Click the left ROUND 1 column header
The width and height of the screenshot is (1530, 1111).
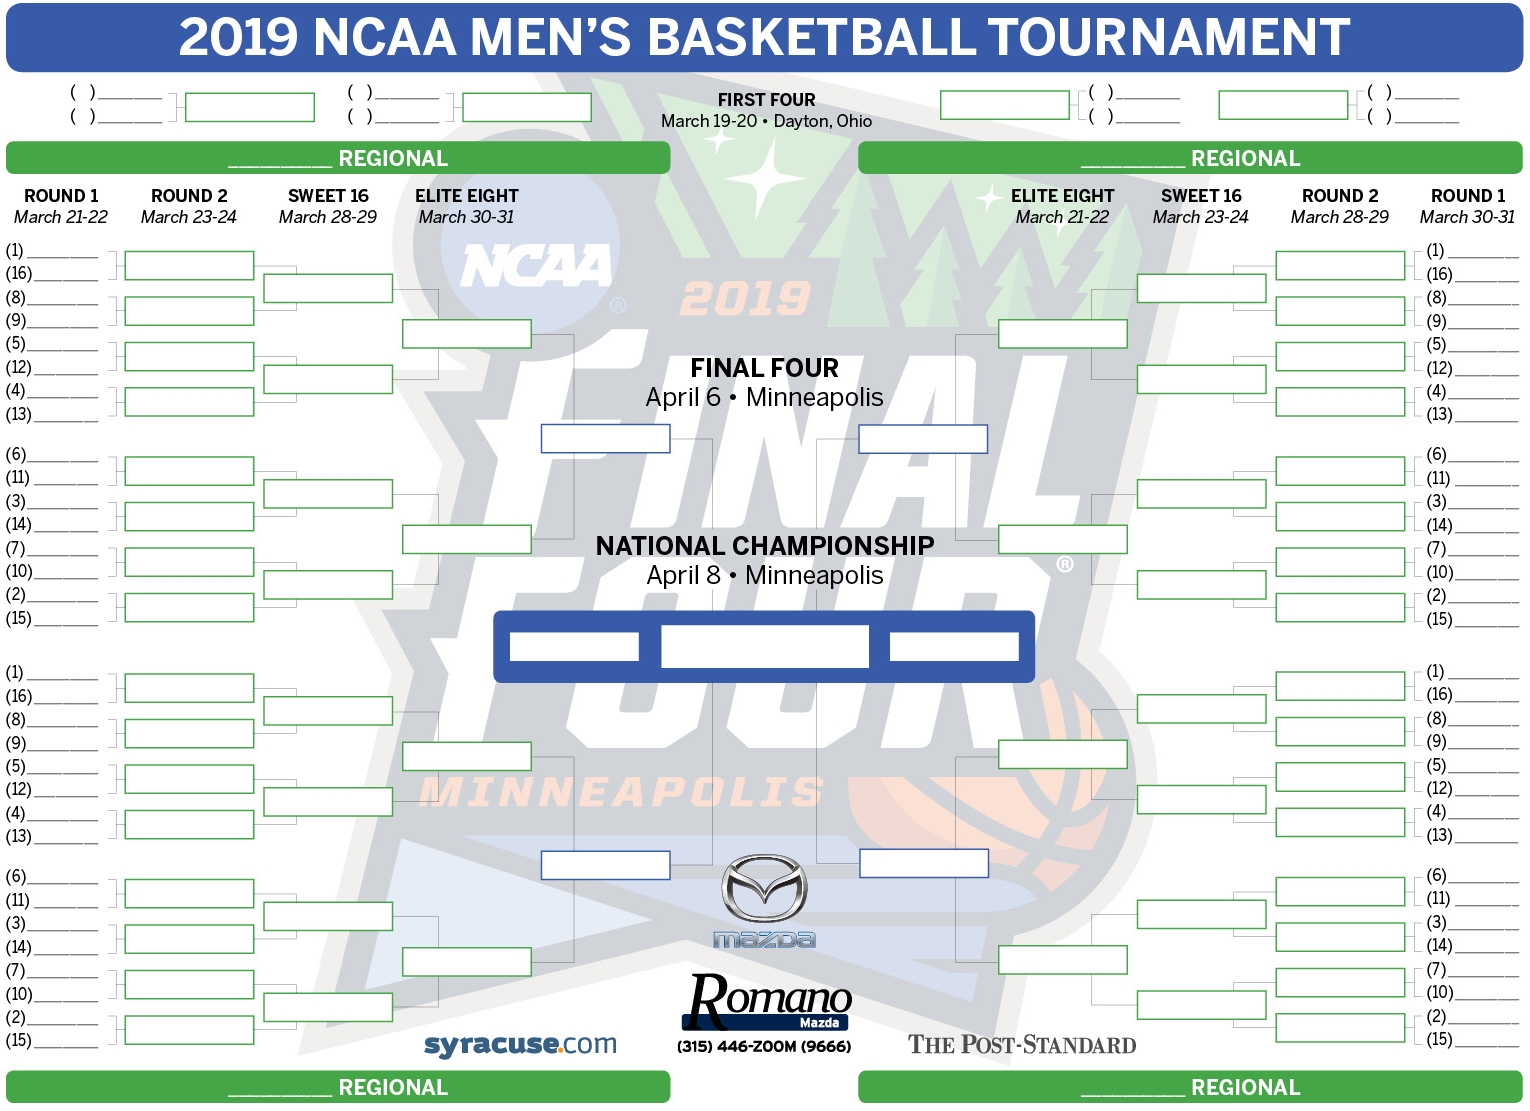coord(61,196)
